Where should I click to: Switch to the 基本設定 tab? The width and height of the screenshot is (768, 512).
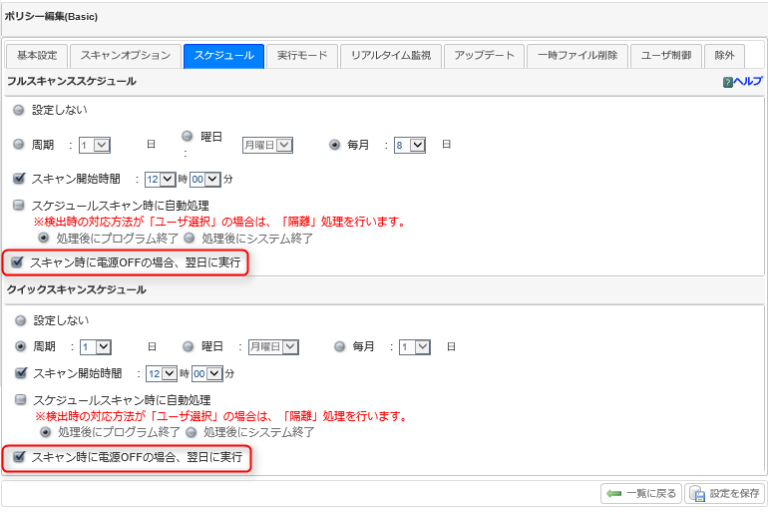(37, 56)
